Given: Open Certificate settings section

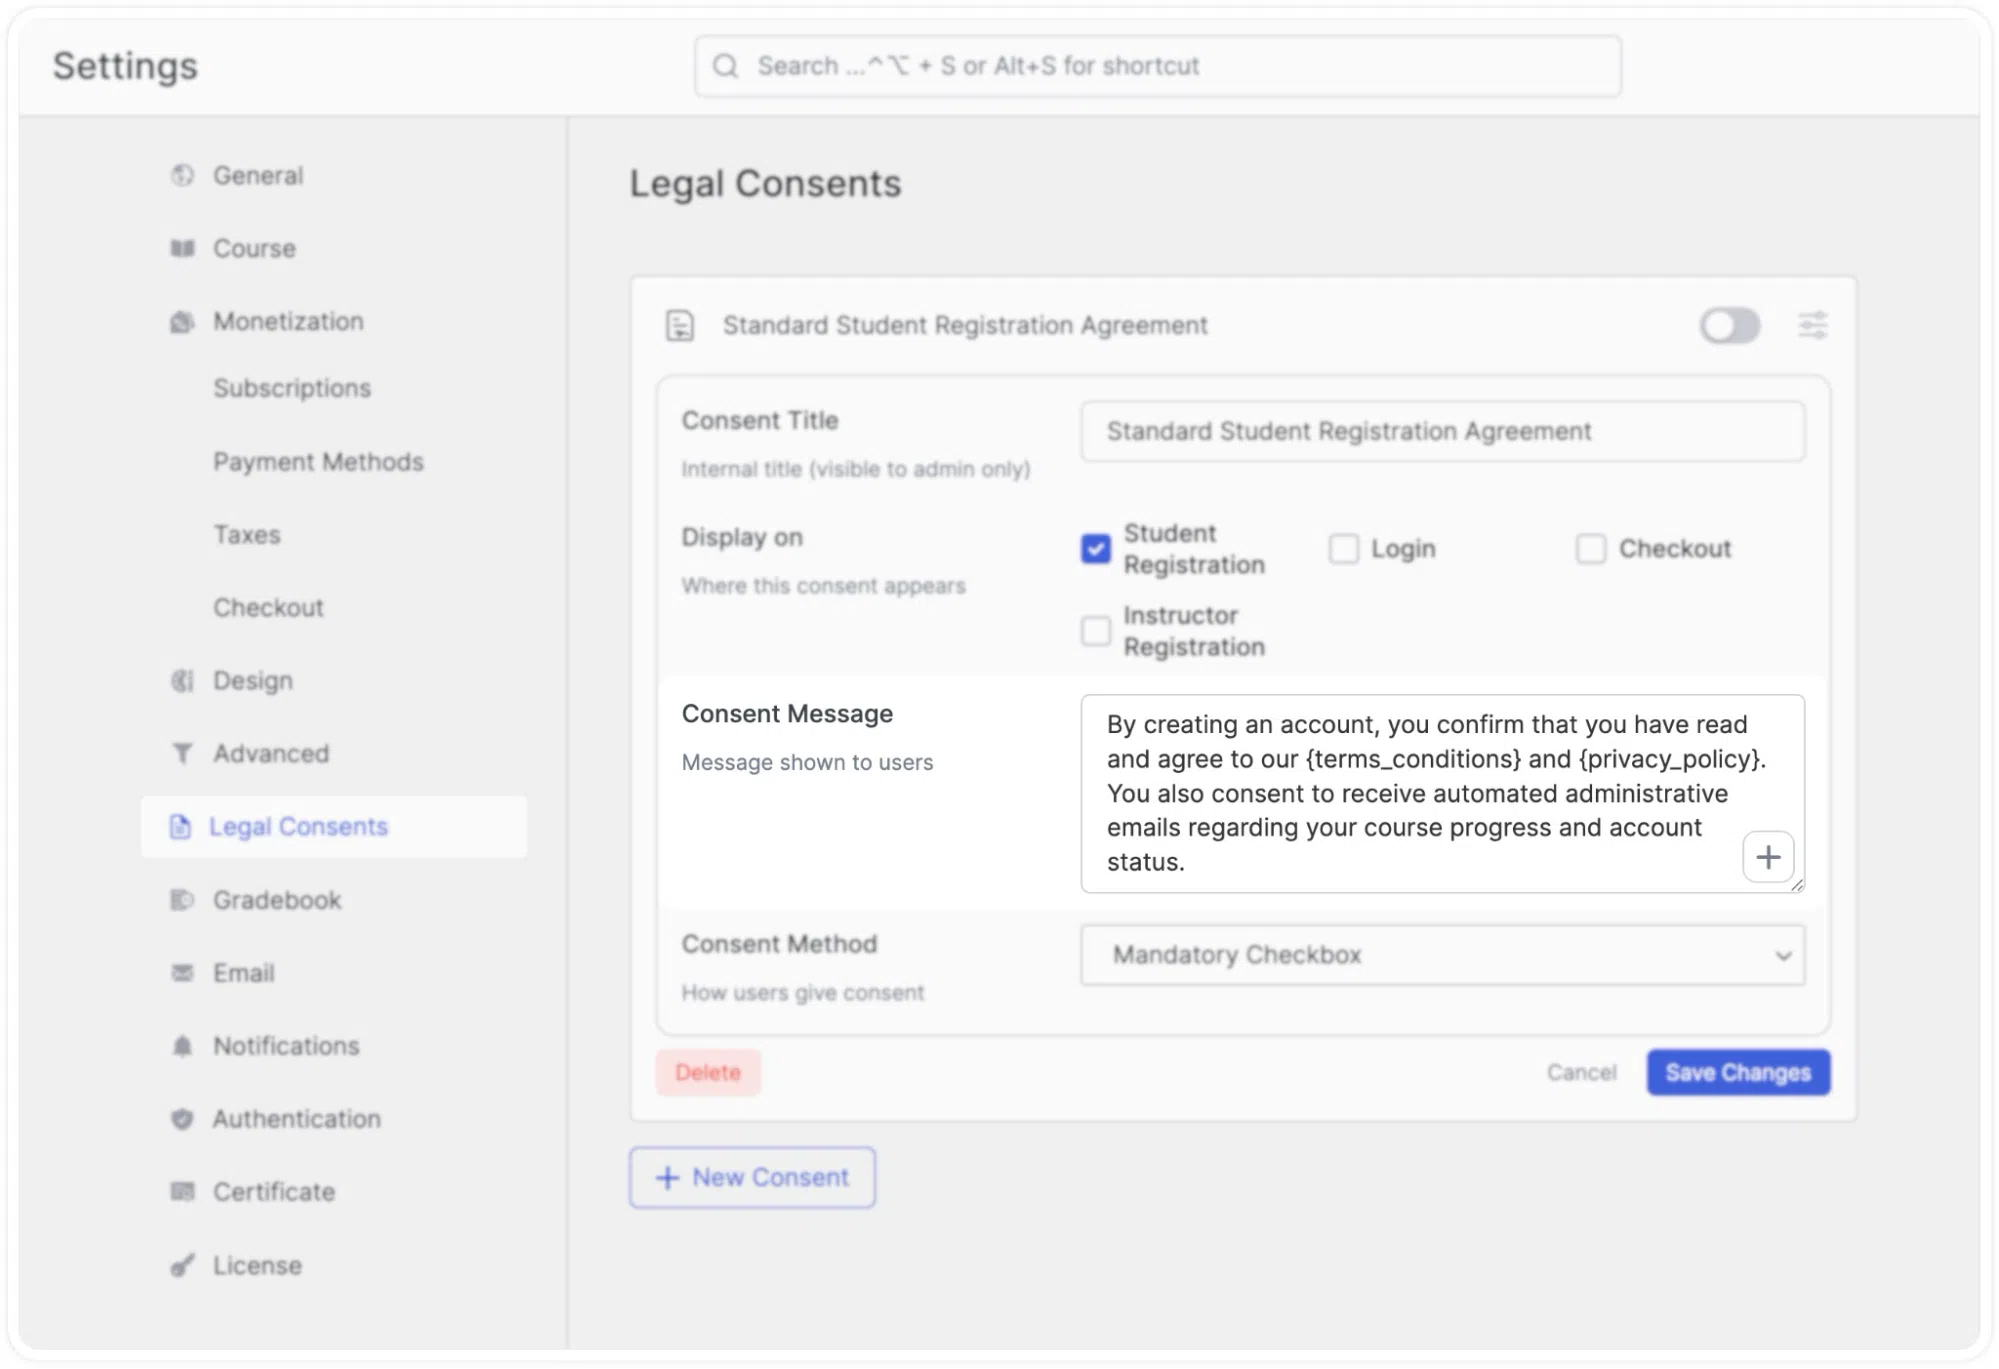Looking at the screenshot, I should tap(274, 1191).
